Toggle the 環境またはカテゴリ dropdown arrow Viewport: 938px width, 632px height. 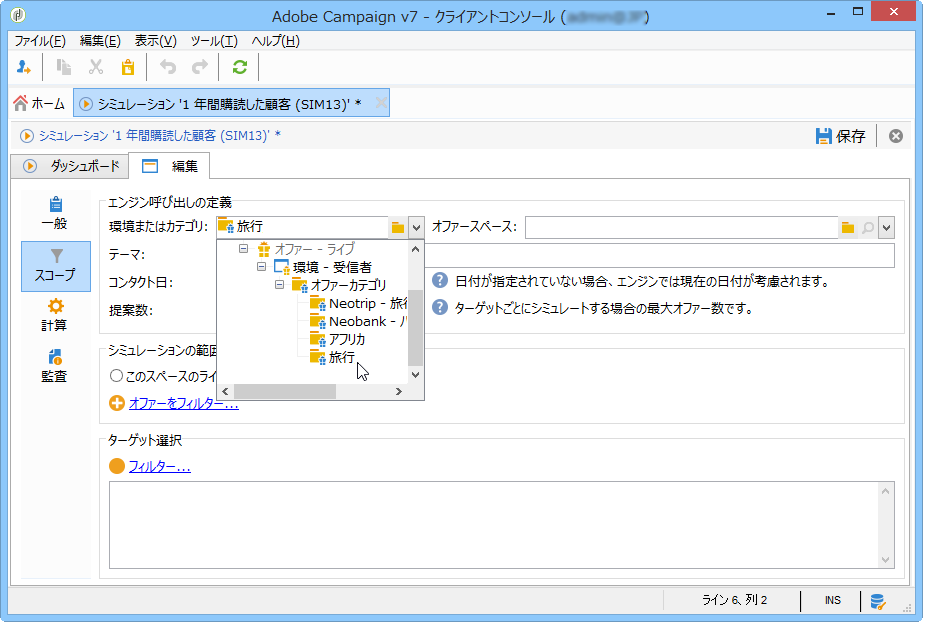(x=416, y=227)
